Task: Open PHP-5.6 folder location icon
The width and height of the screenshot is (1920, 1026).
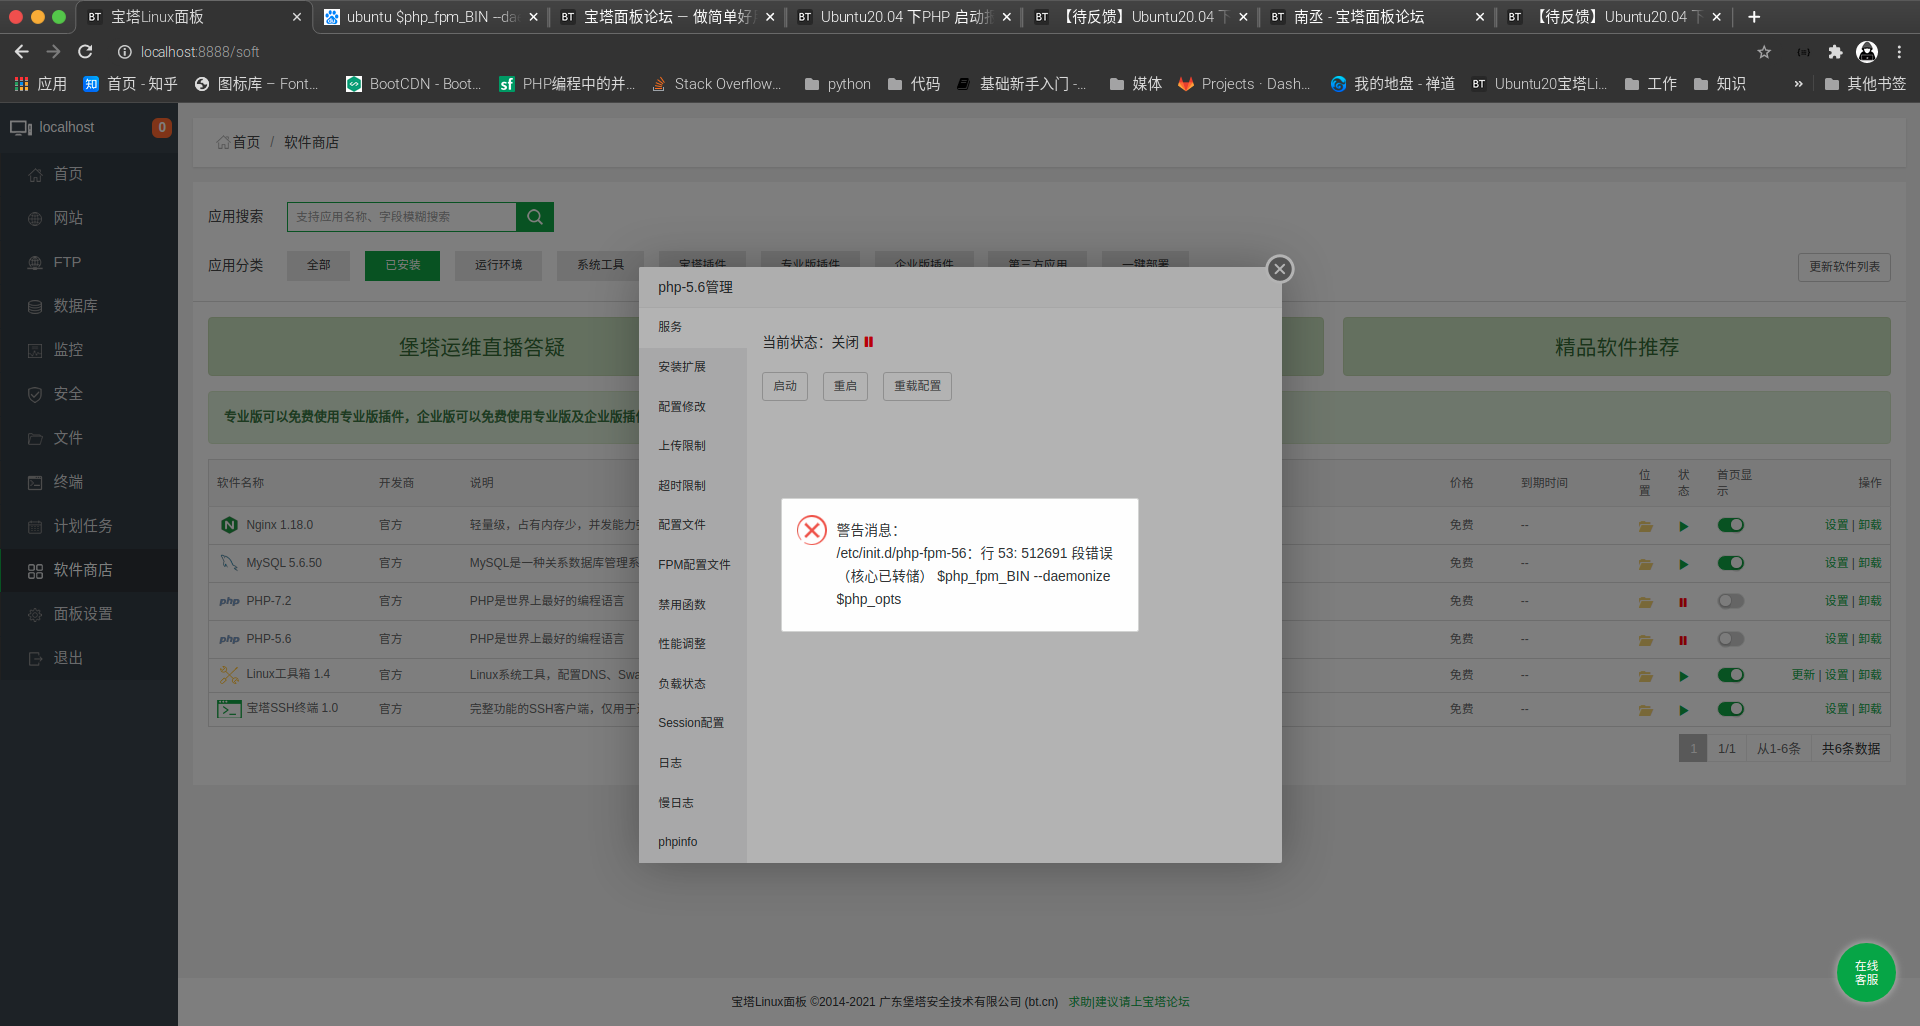Action: click(1645, 640)
